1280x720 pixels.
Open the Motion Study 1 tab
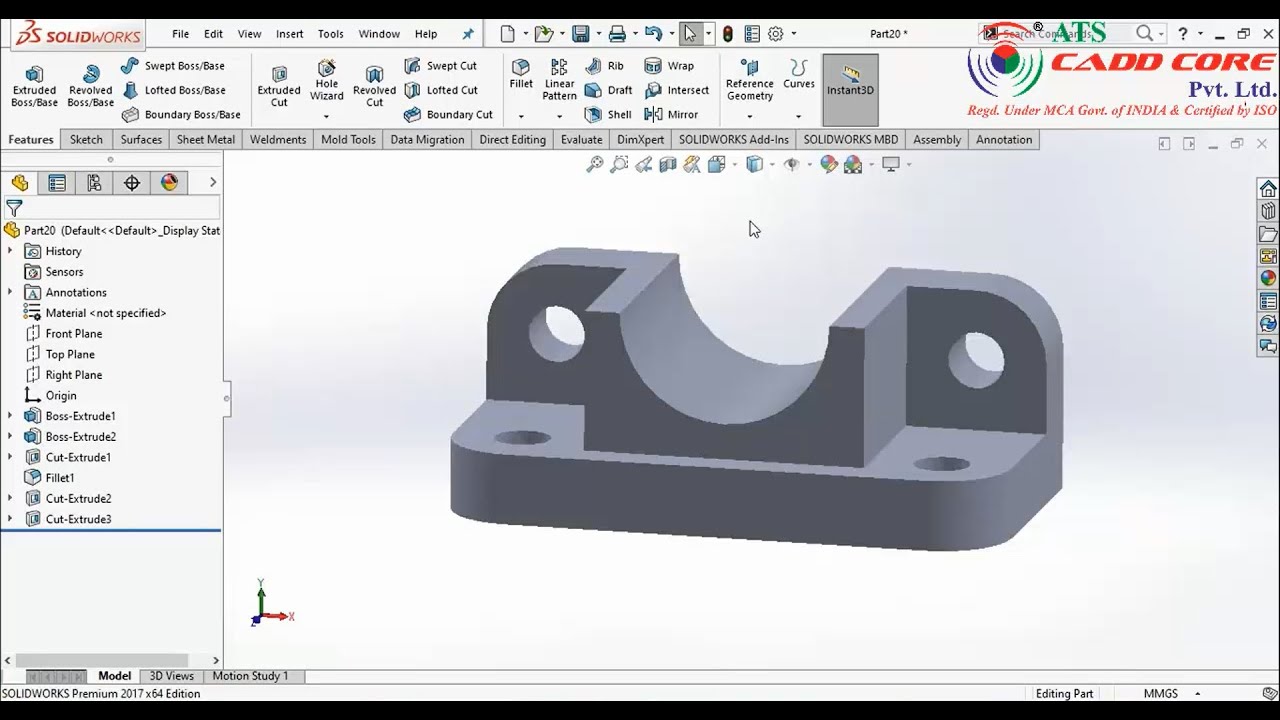coord(250,676)
